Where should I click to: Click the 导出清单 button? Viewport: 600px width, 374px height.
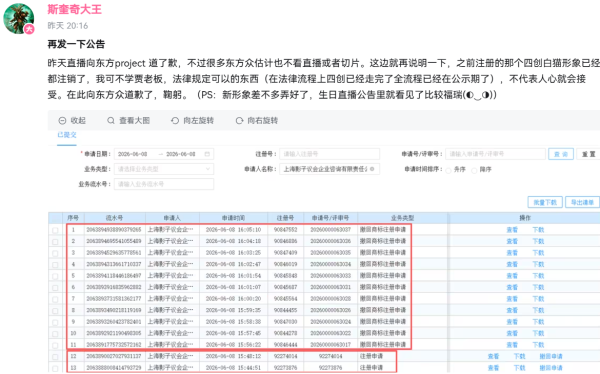(582, 202)
